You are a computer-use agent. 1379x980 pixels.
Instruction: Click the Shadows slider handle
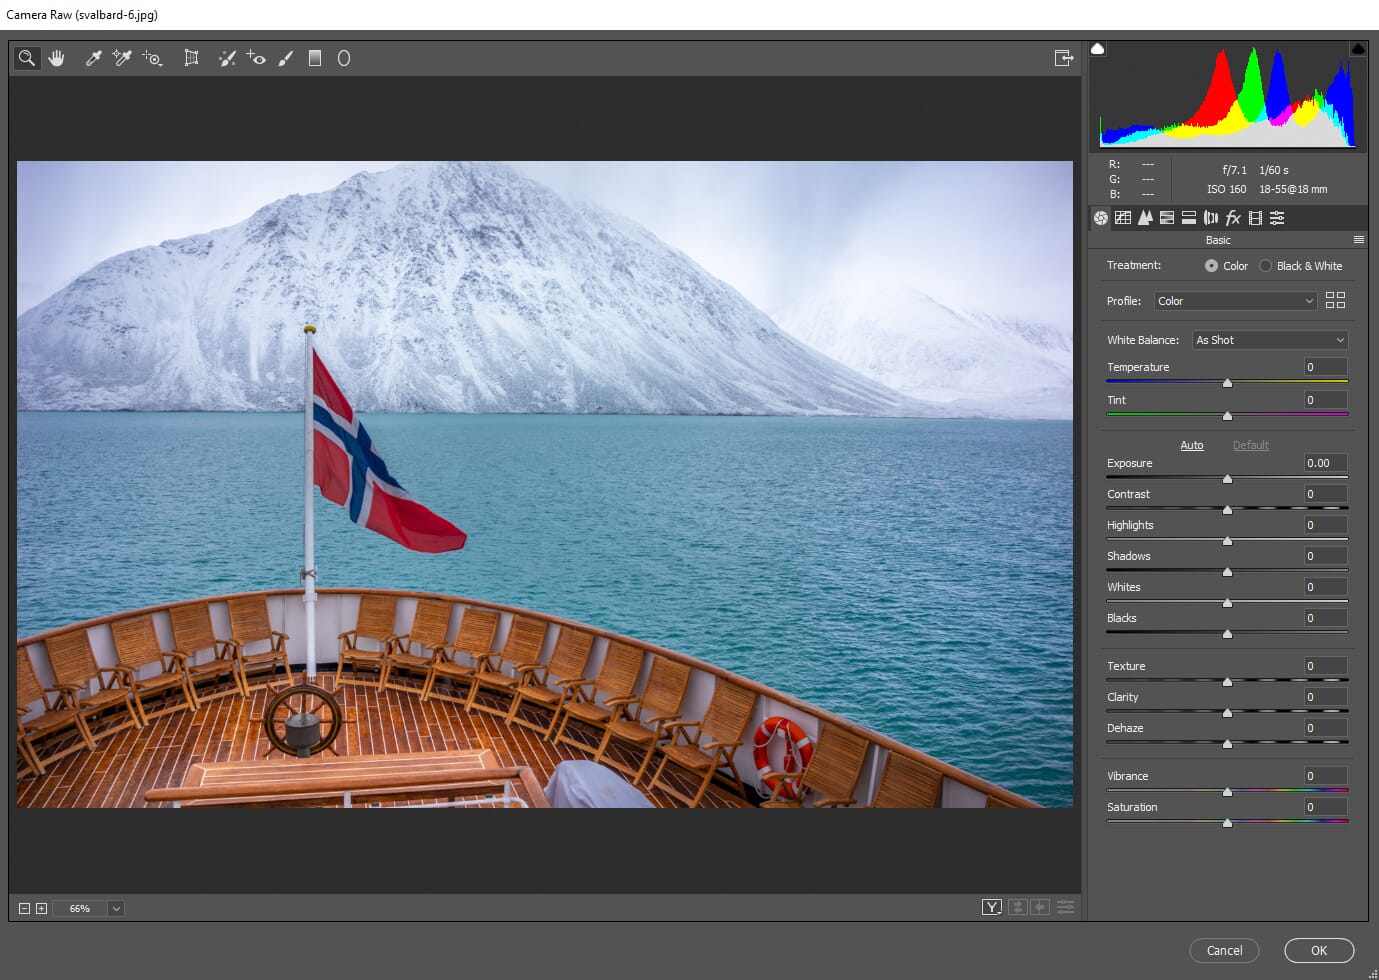[1227, 572]
